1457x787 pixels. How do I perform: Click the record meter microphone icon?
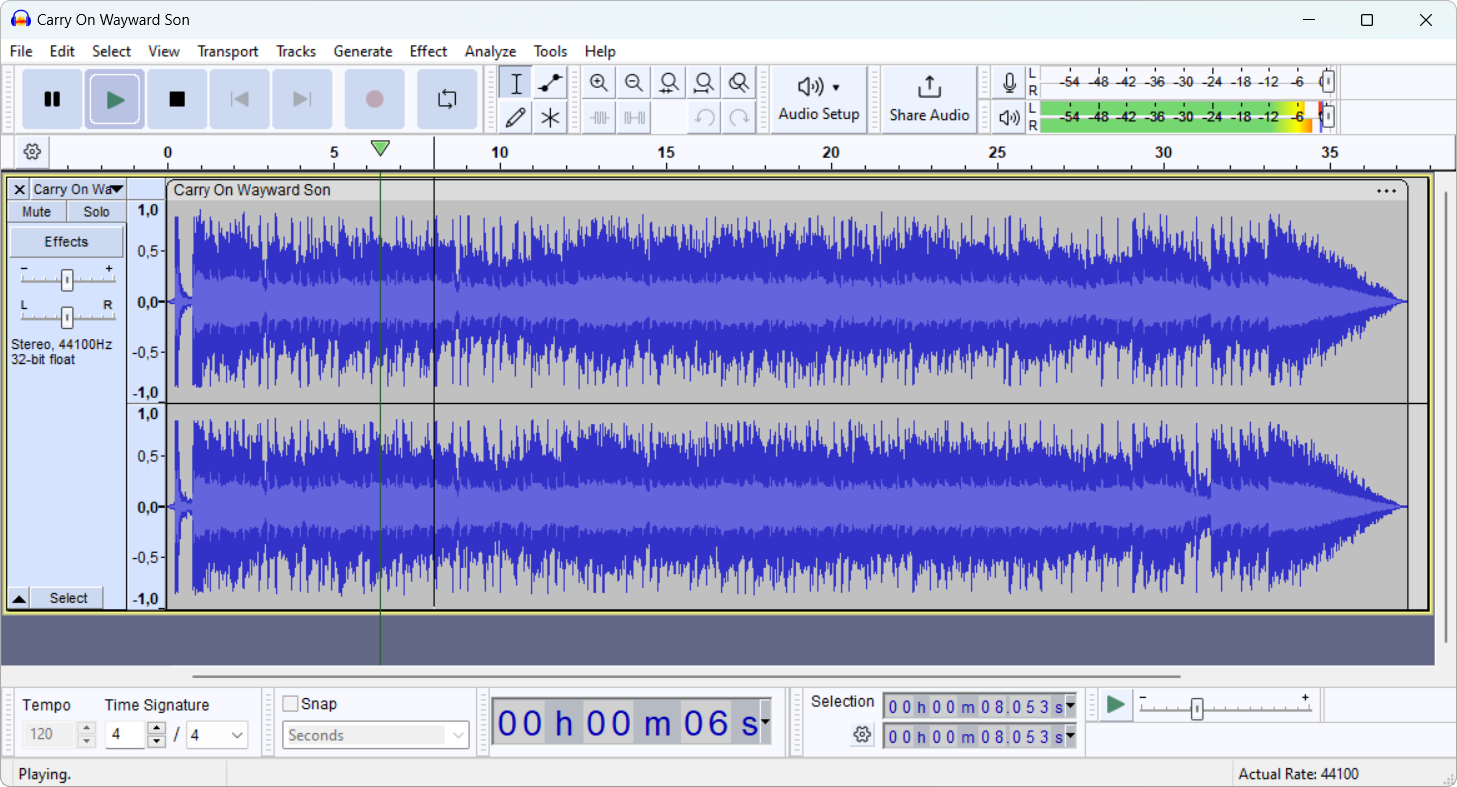(x=1009, y=83)
